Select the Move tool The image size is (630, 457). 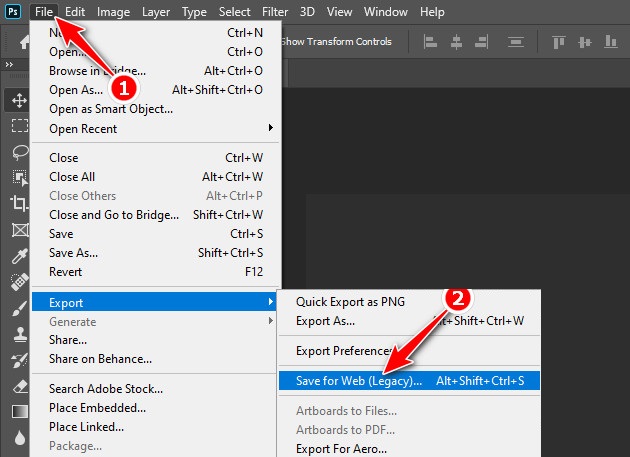coord(19,100)
